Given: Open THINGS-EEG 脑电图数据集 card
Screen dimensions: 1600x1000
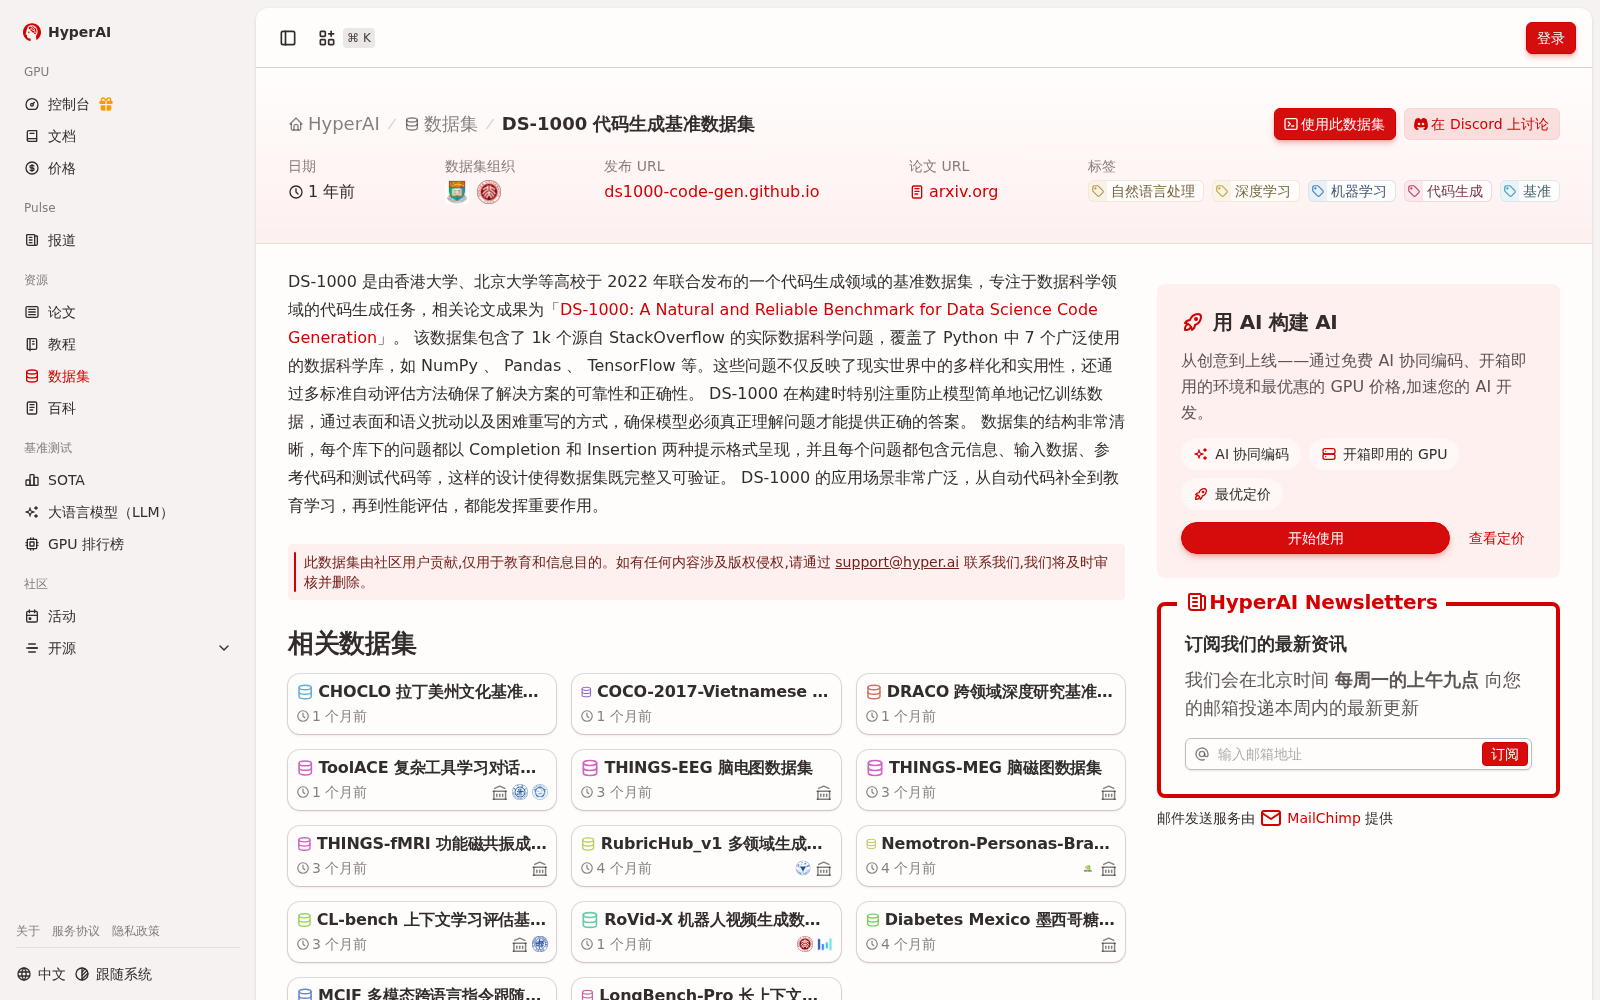Looking at the screenshot, I should click(706, 780).
